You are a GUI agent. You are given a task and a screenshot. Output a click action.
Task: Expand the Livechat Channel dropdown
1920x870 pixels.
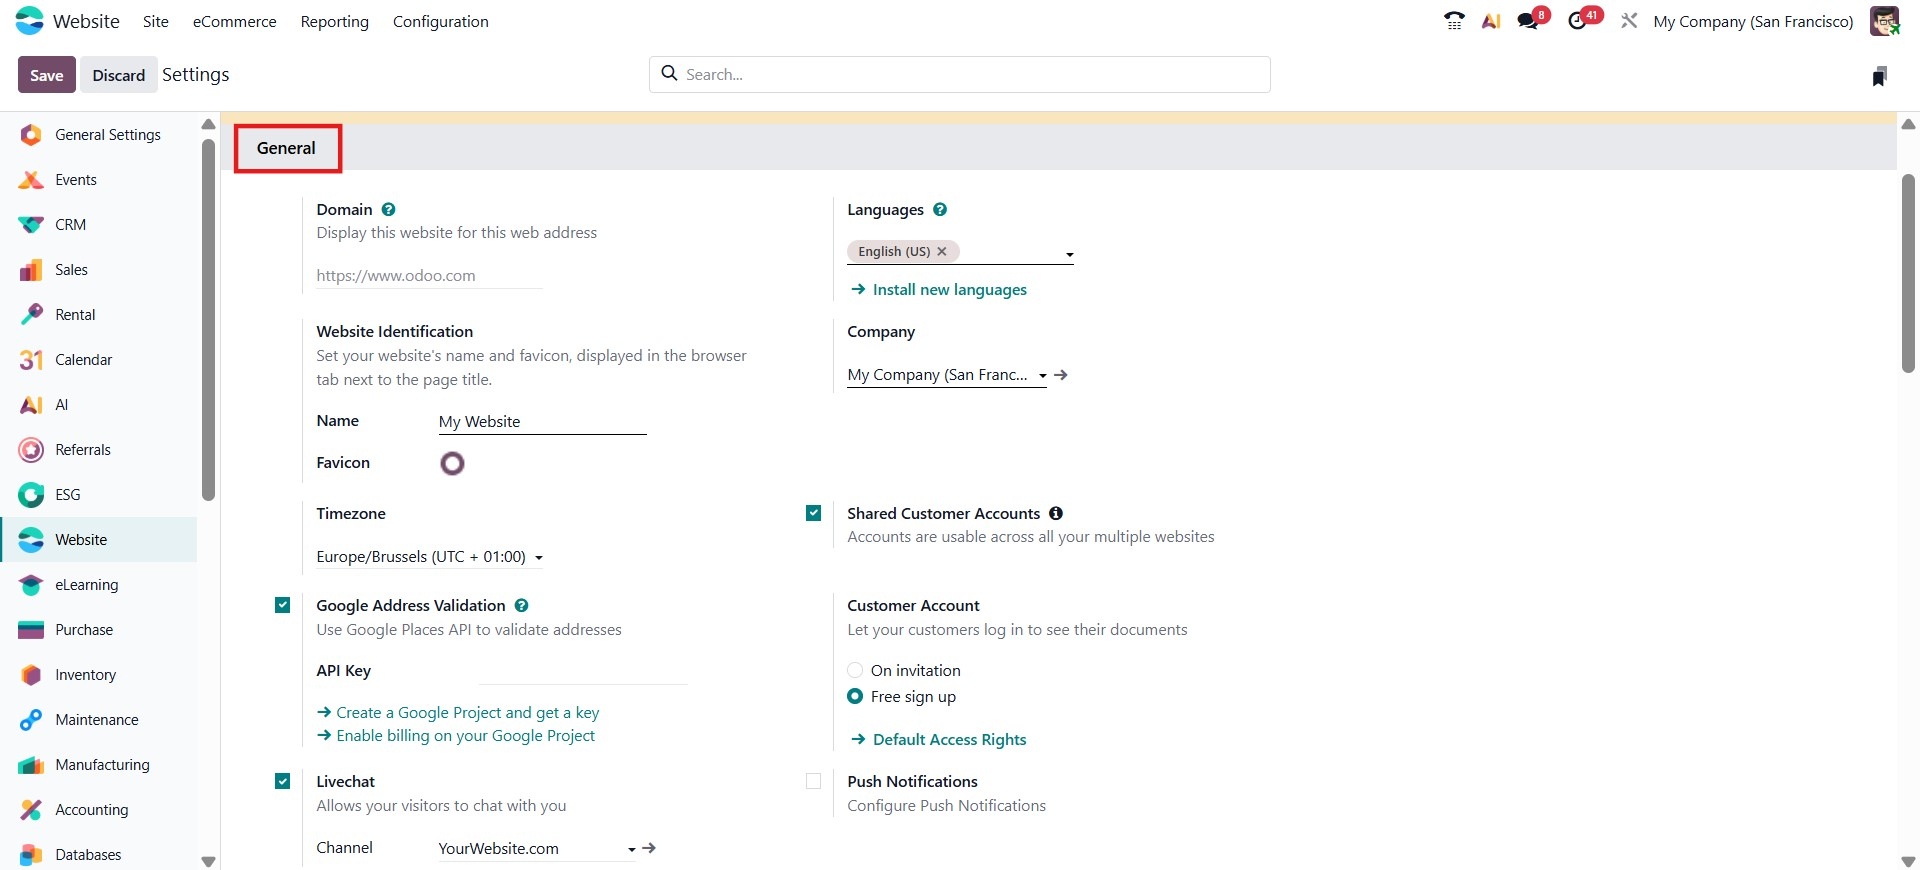[x=631, y=849]
